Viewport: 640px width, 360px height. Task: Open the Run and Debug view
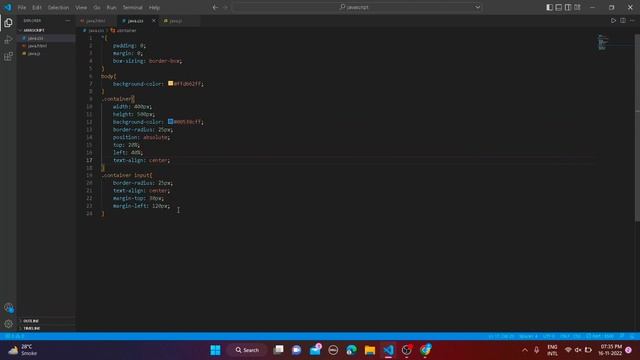point(8,40)
